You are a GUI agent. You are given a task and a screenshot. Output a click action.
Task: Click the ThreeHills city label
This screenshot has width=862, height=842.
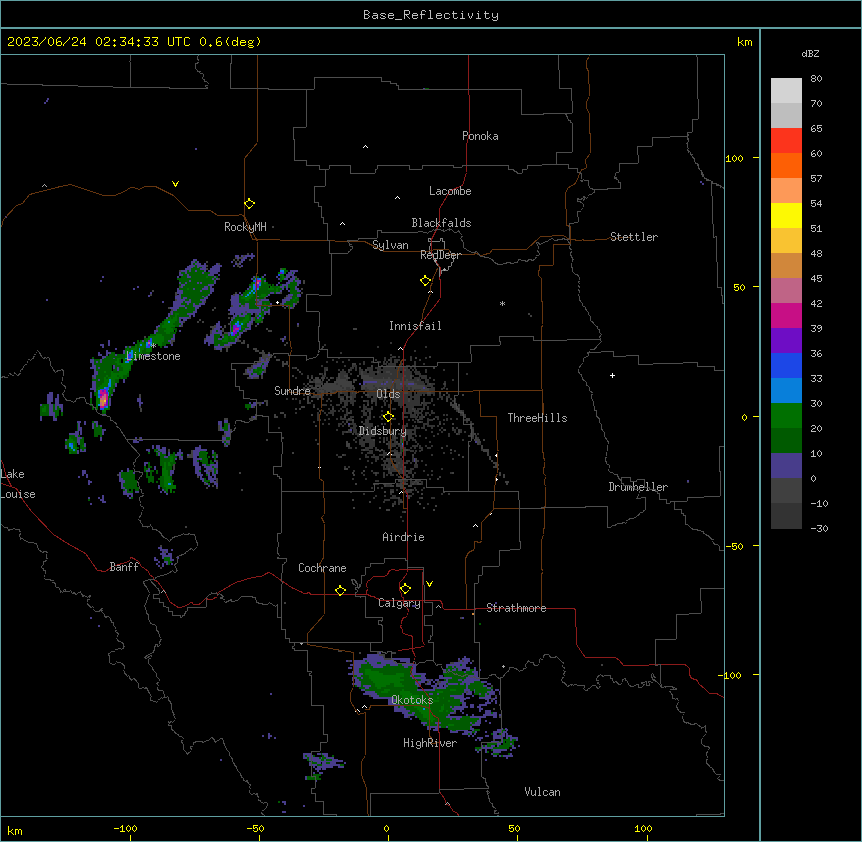click(537, 418)
